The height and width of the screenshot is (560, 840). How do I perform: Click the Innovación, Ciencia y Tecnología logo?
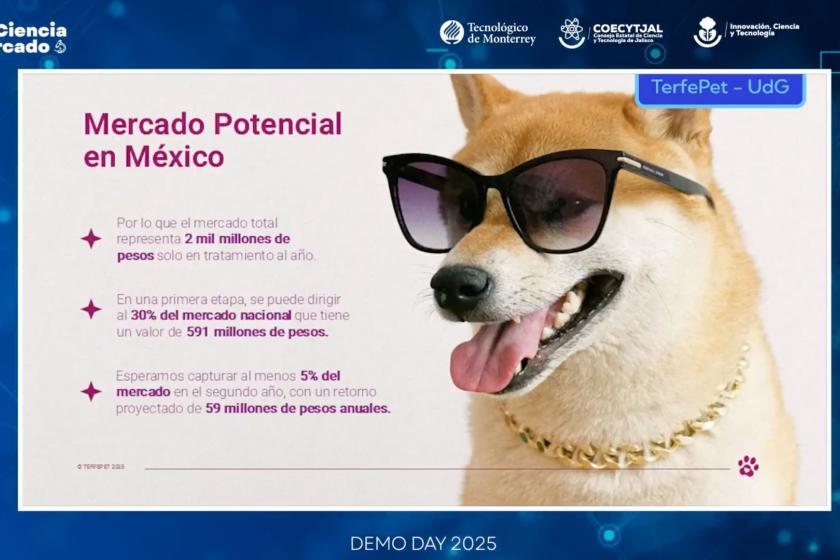(x=708, y=32)
